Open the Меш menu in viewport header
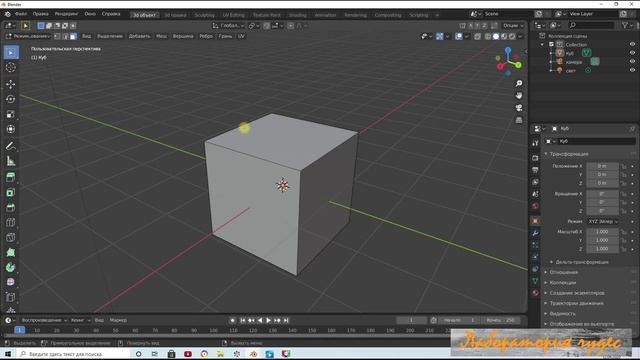Image resolution: width=640 pixels, height=360 pixels. (161, 36)
